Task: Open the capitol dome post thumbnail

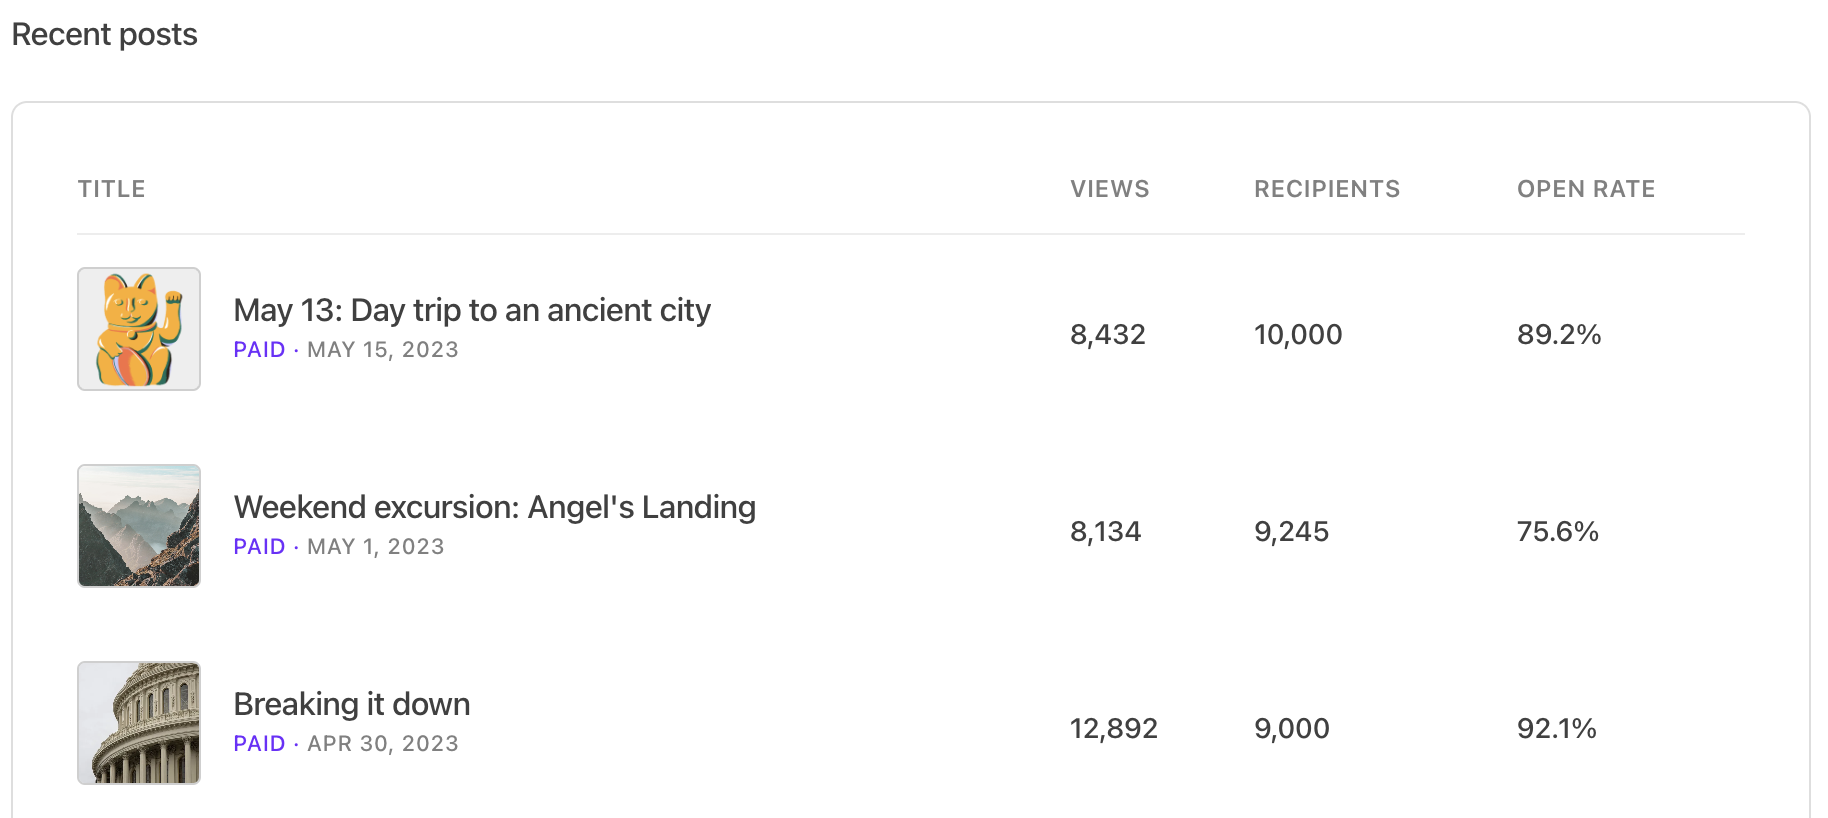Action: pos(139,723)
